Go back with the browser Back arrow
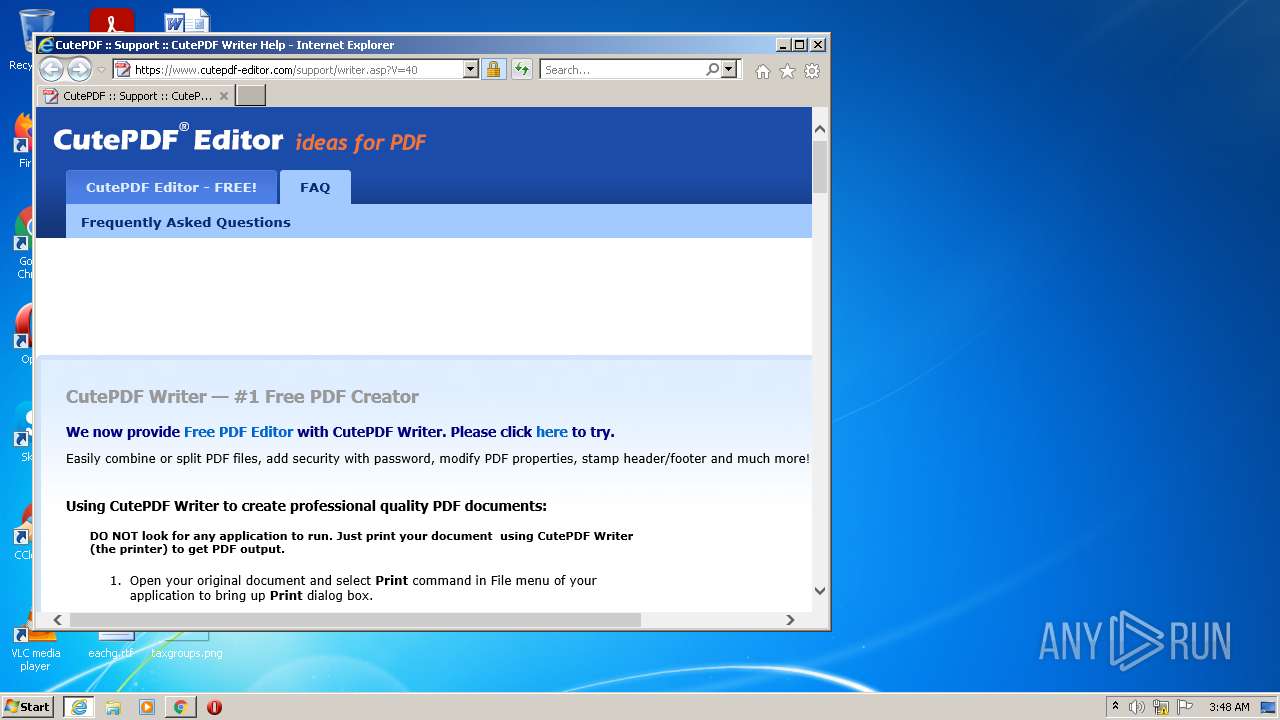1280x720 pixels. tap(51, 69)
